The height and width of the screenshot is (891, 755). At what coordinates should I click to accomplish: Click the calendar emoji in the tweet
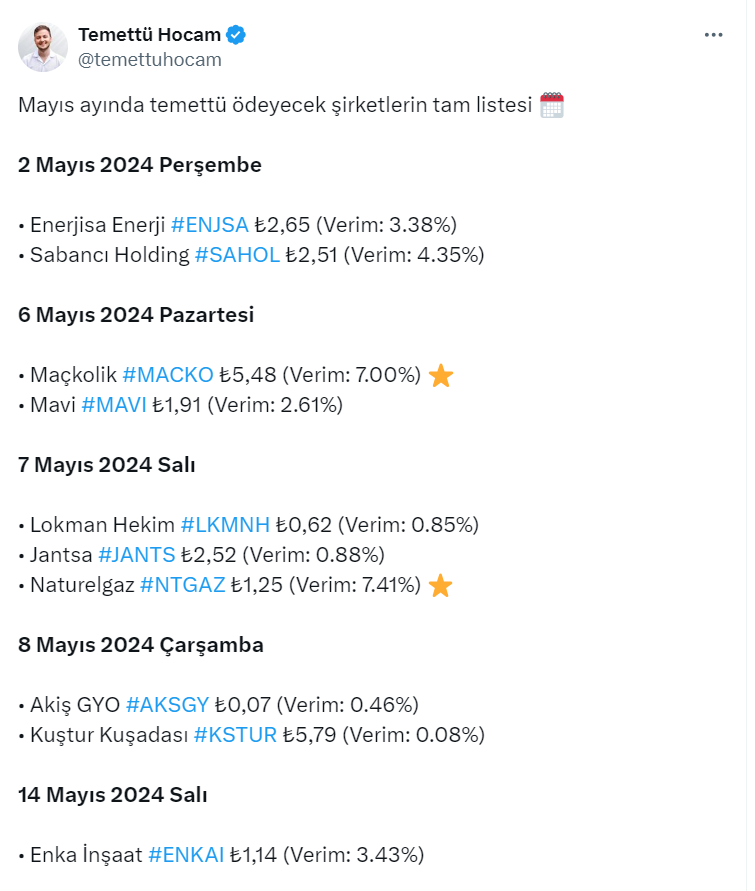coord(552,105)
